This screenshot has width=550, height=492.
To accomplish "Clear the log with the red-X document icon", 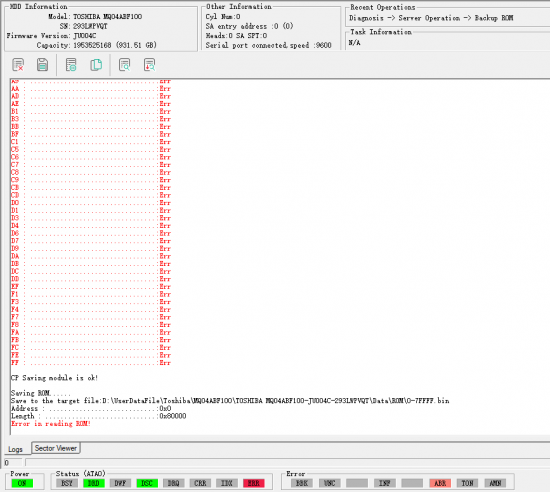I will click(x=18, y=65).
